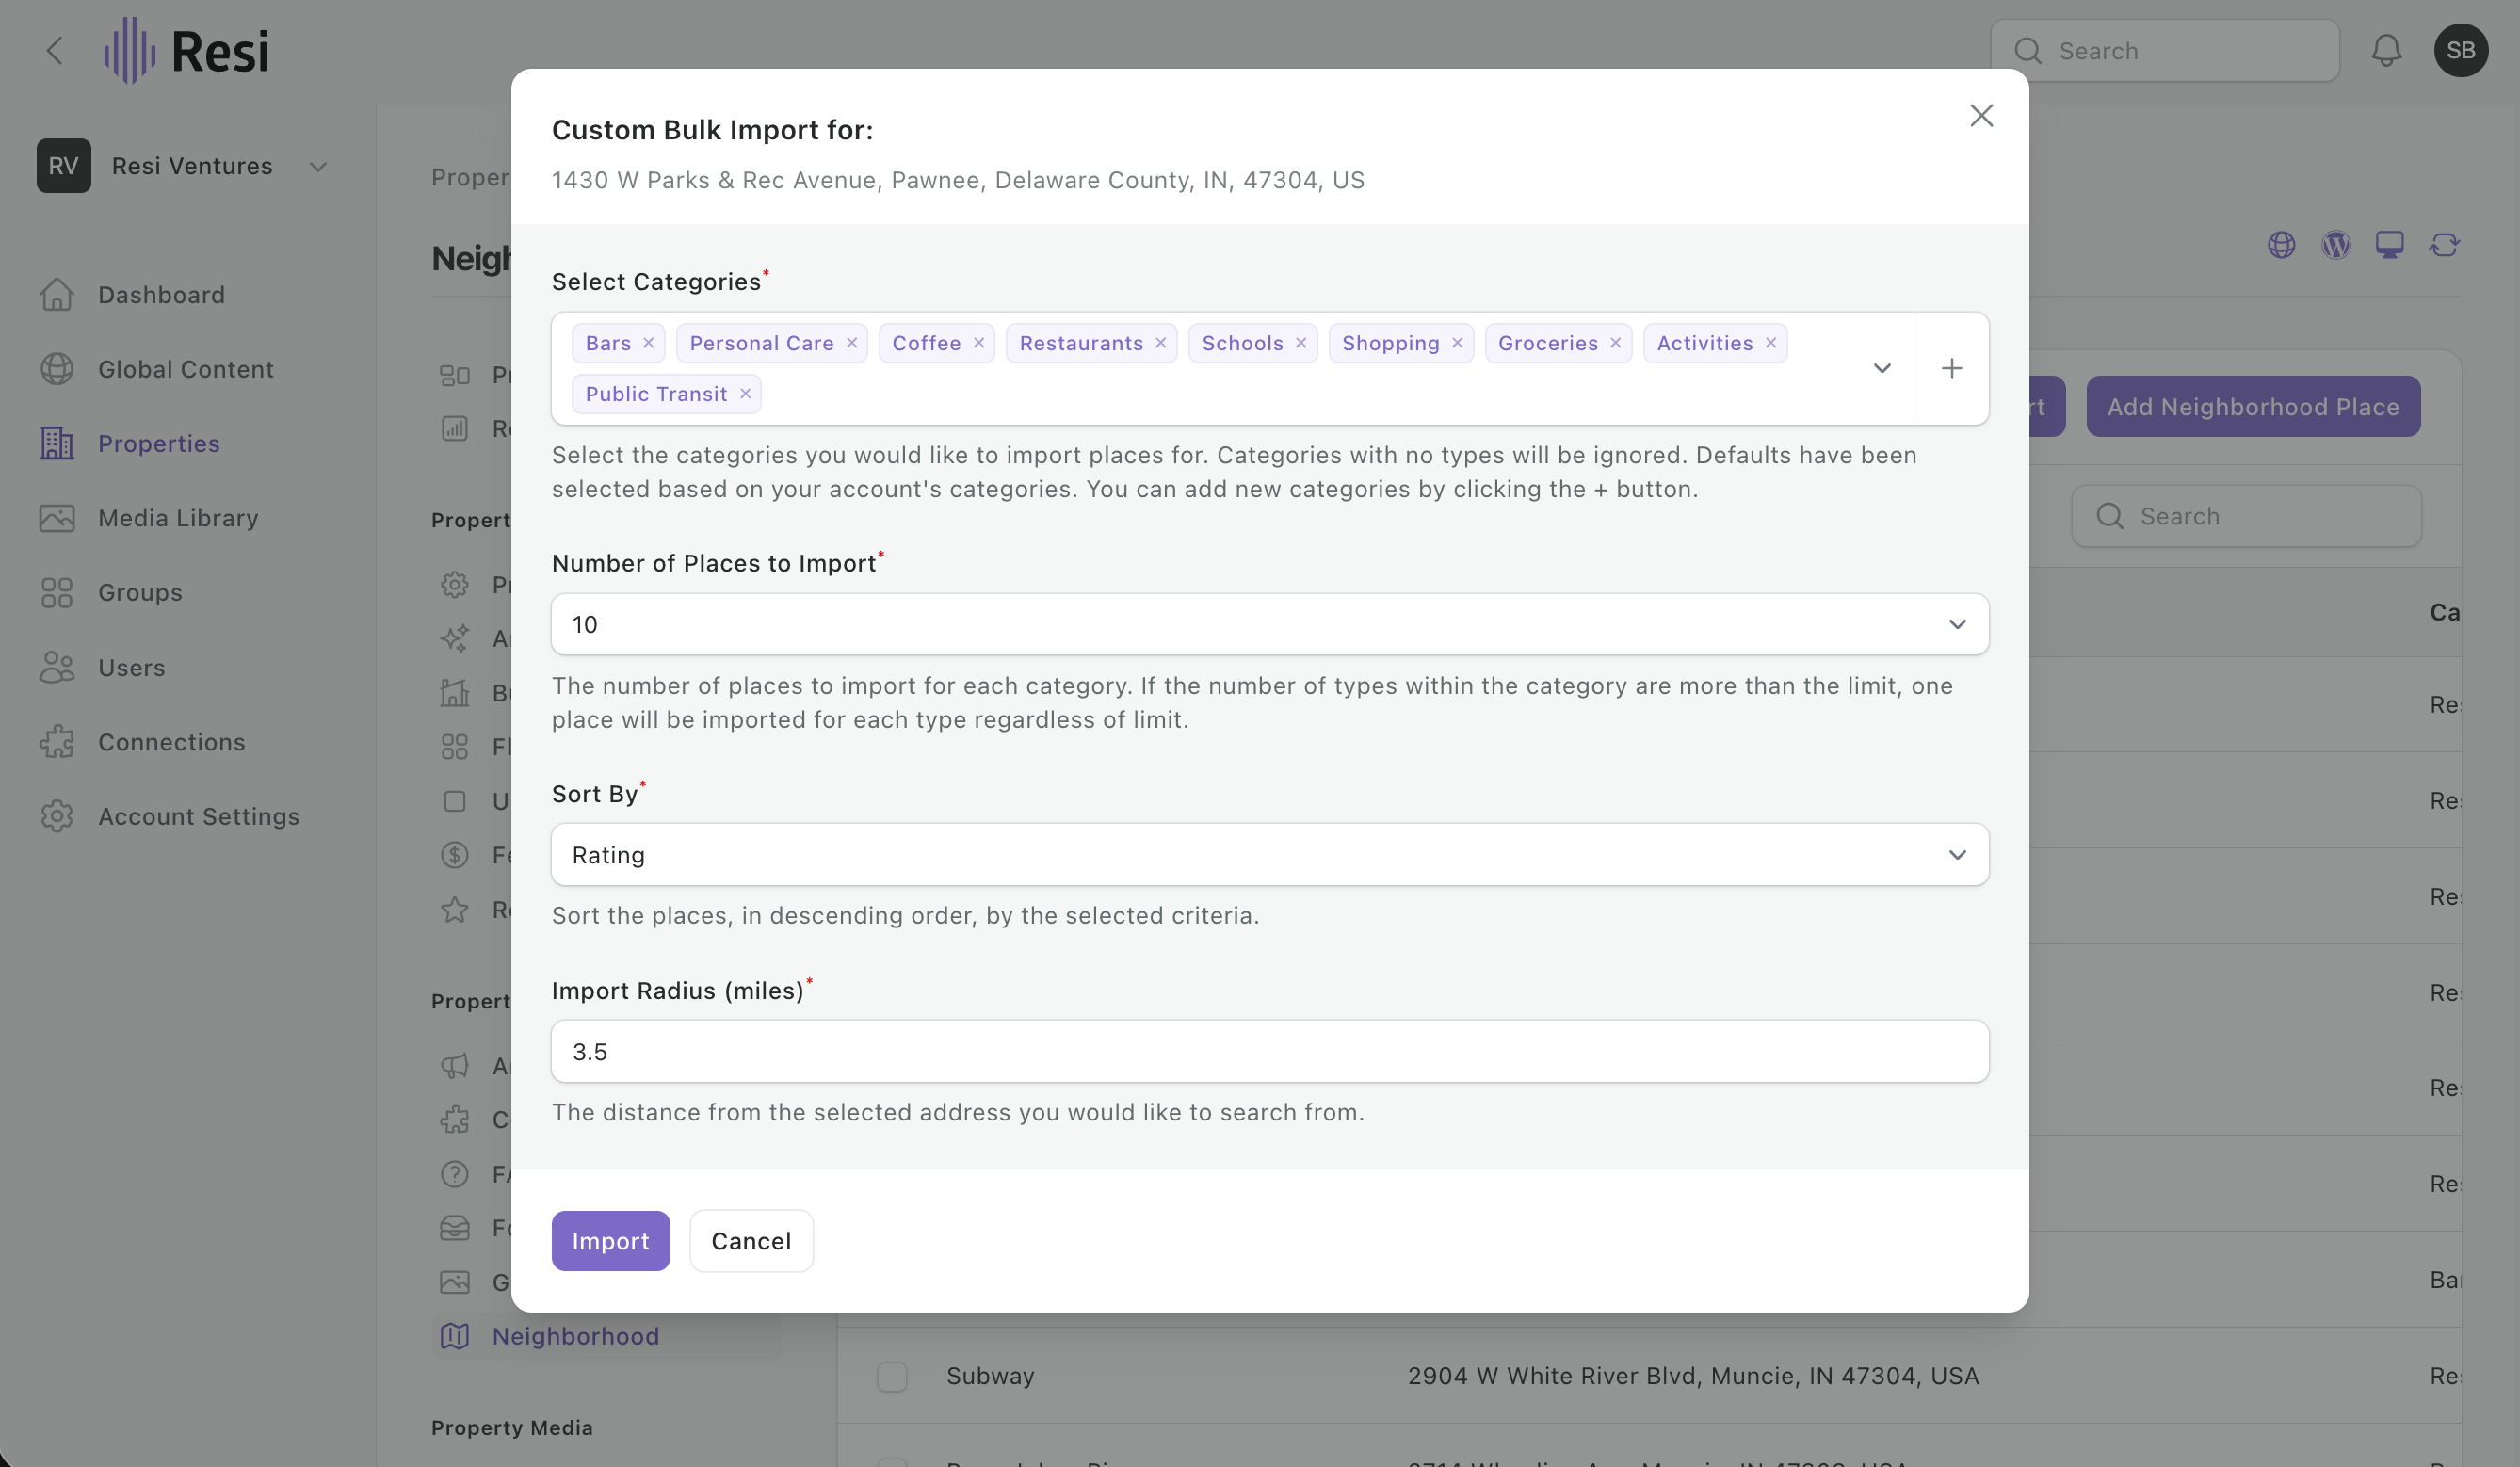The height and width of the screenshot is (1467, 2520).
Task: Click the neighborhood places Search field
Action: coord(2246,516)
